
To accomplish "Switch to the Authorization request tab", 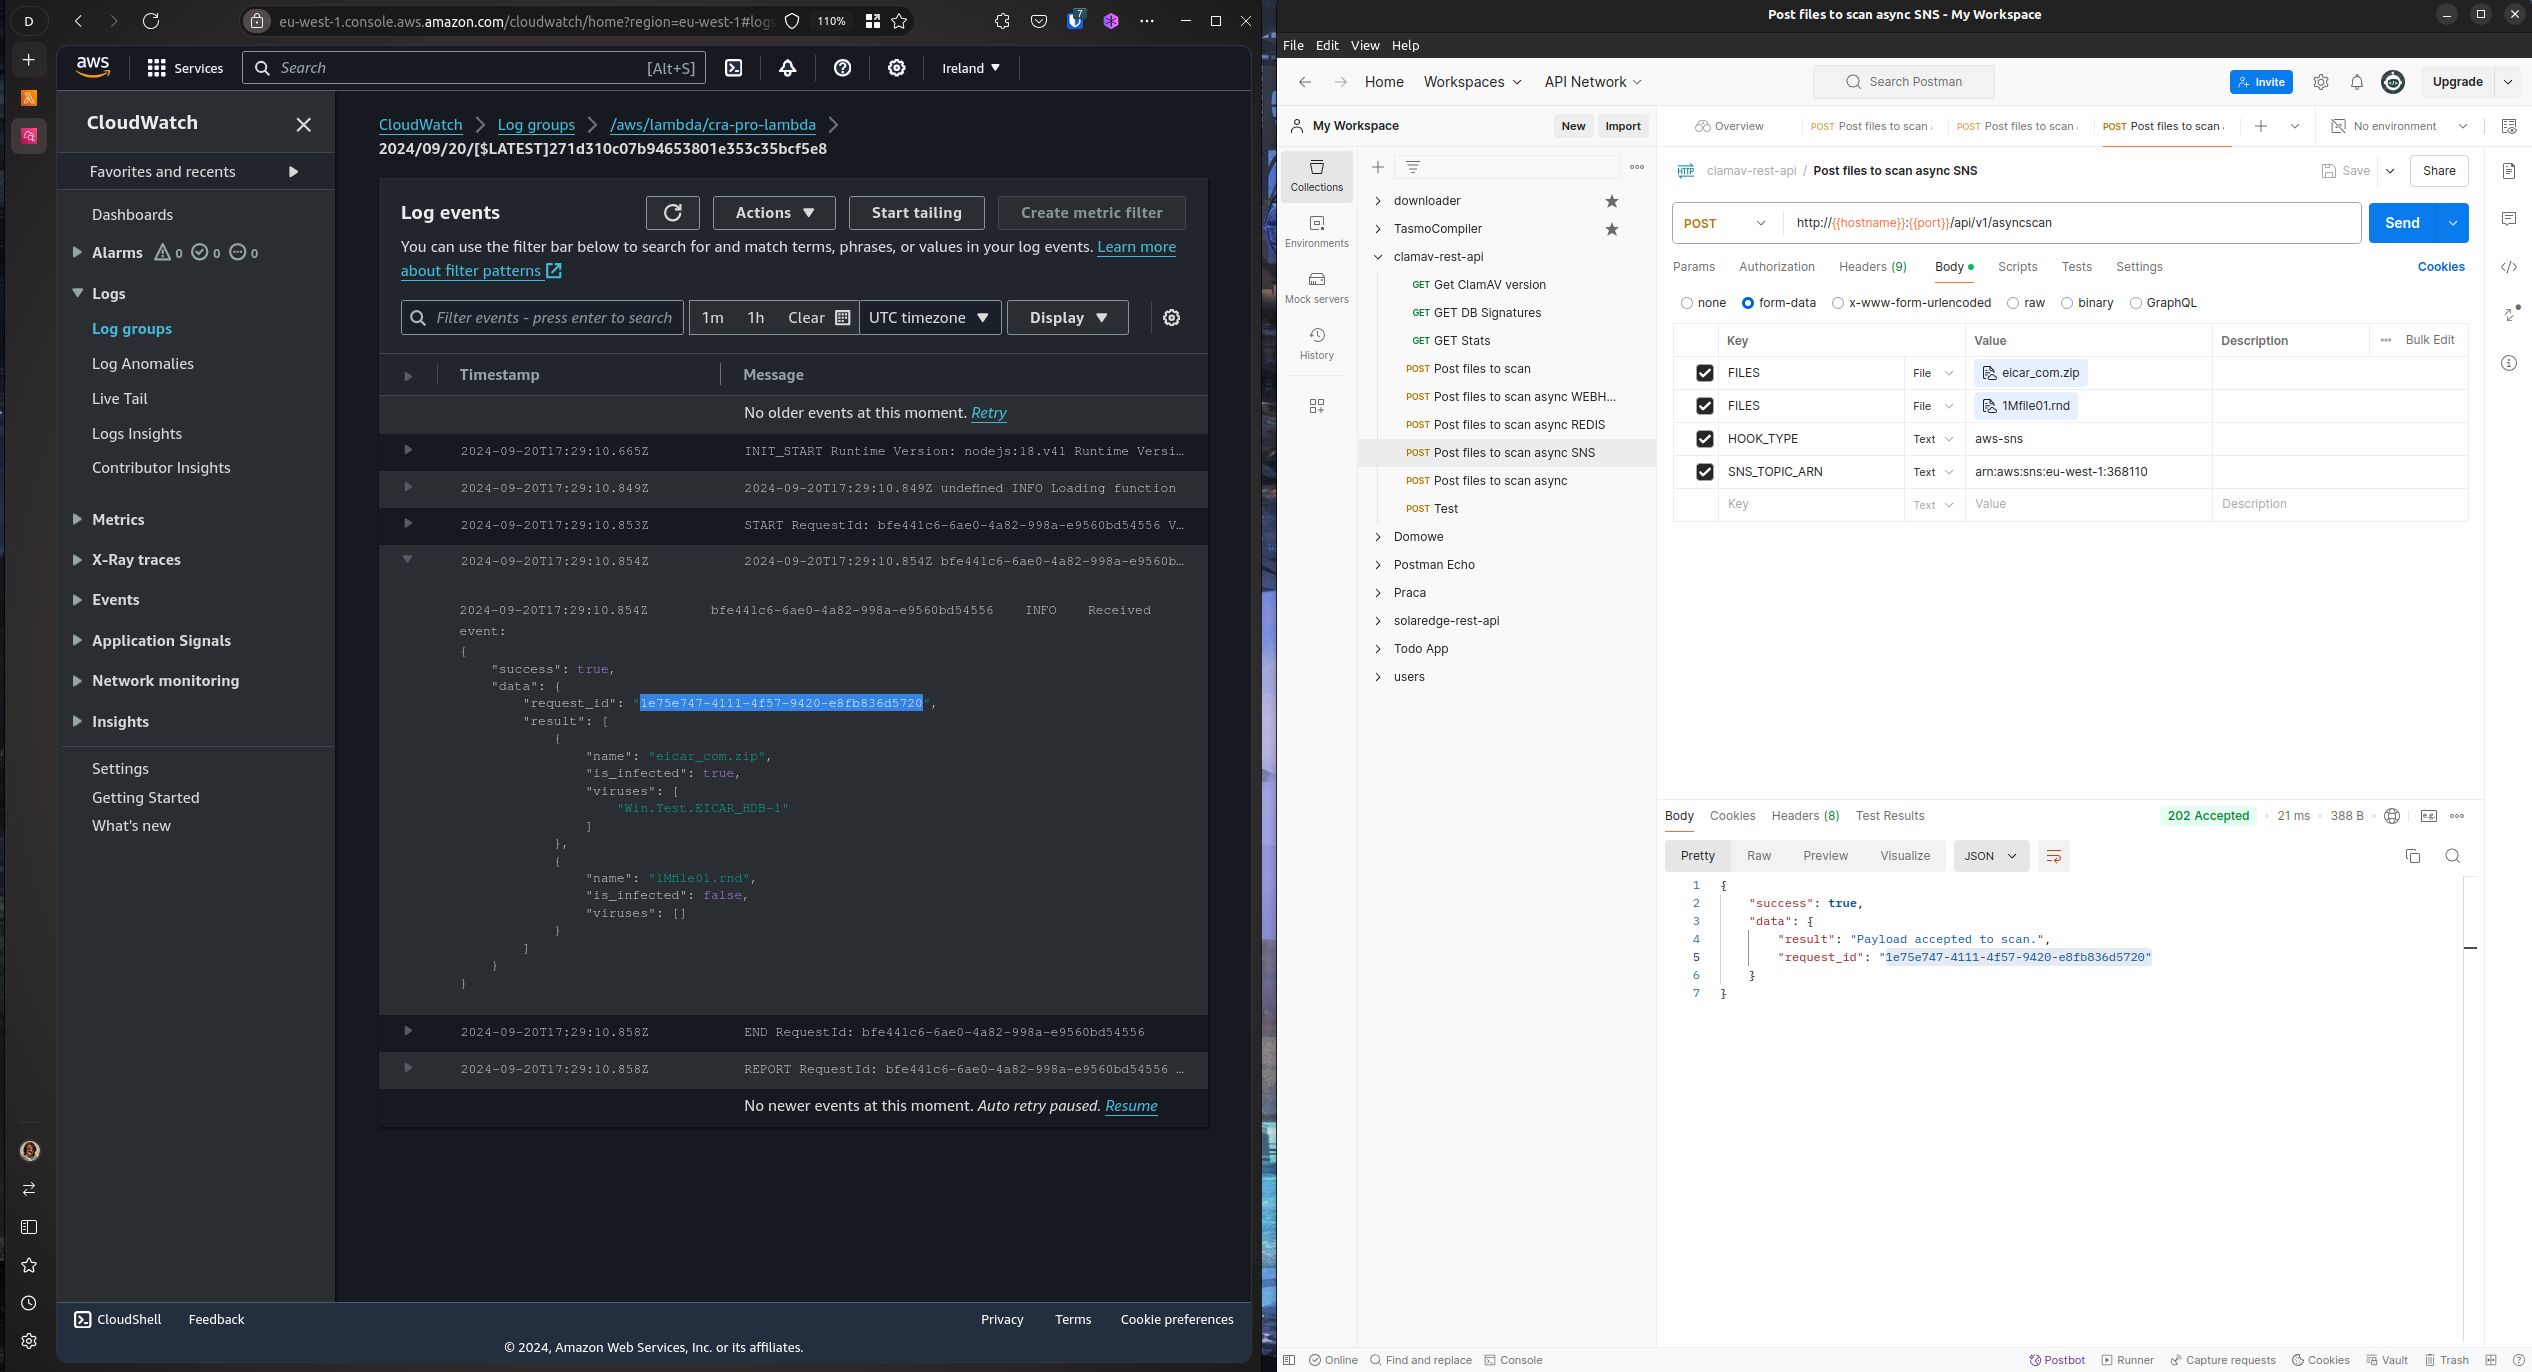I will click(1776, 267).
